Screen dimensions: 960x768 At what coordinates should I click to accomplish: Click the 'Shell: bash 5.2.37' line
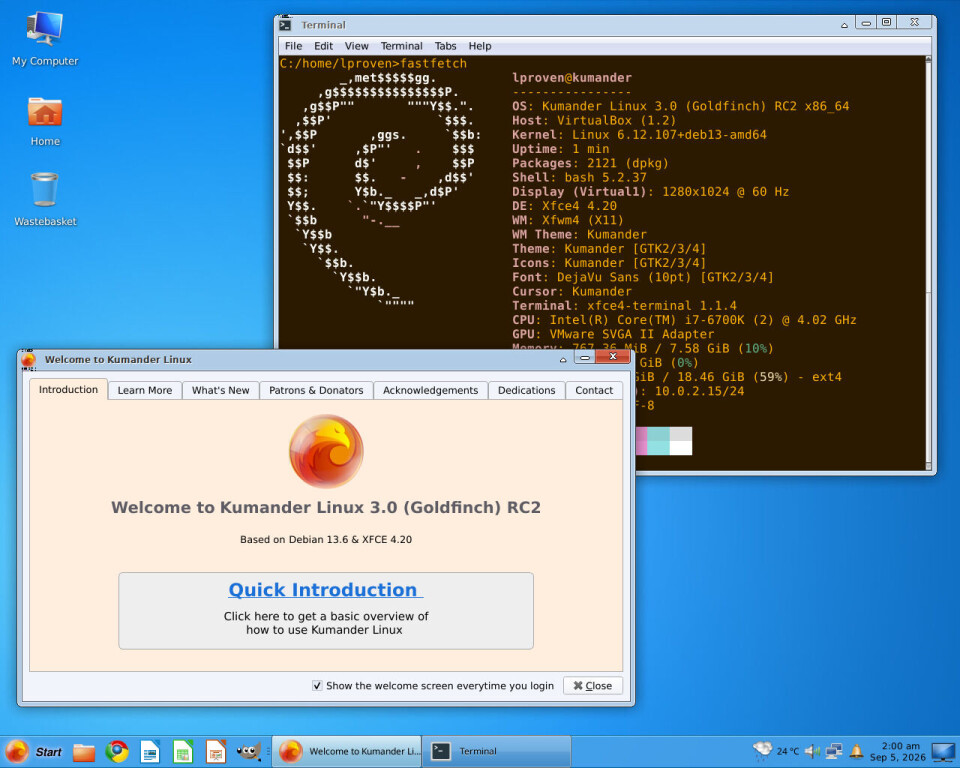579,178
